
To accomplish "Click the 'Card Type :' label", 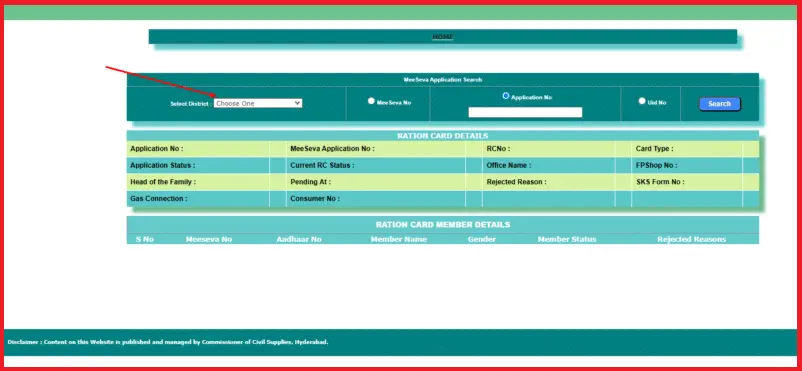I will point(654,149).
